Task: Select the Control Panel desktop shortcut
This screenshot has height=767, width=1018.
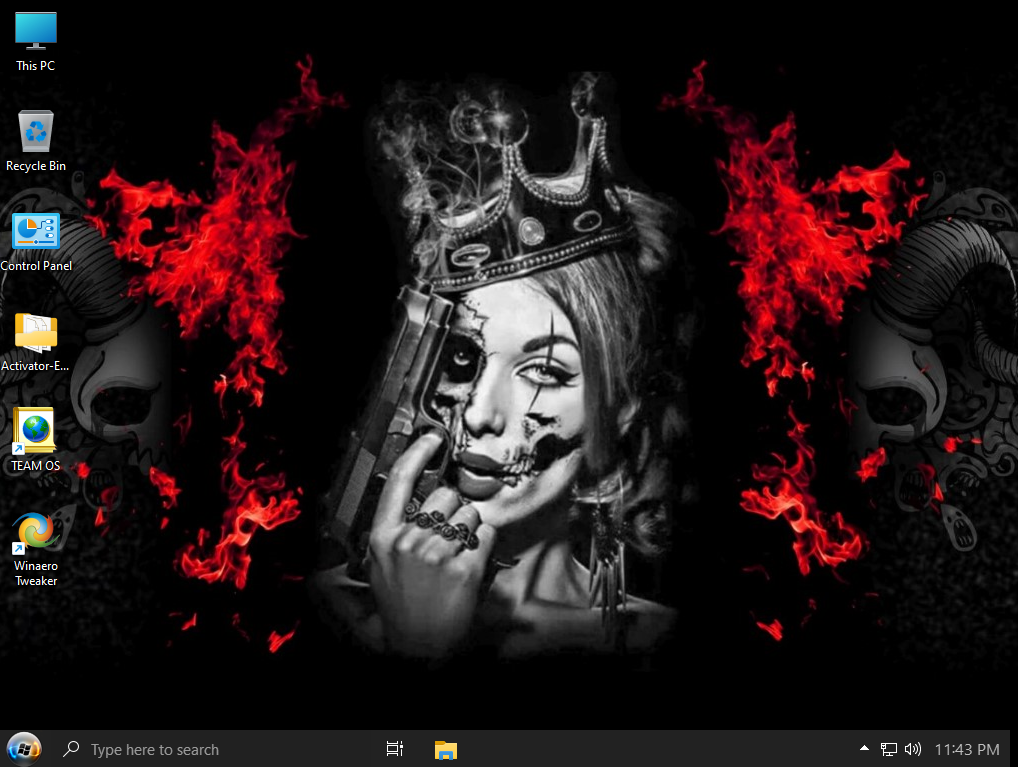Action: [36, 242]
